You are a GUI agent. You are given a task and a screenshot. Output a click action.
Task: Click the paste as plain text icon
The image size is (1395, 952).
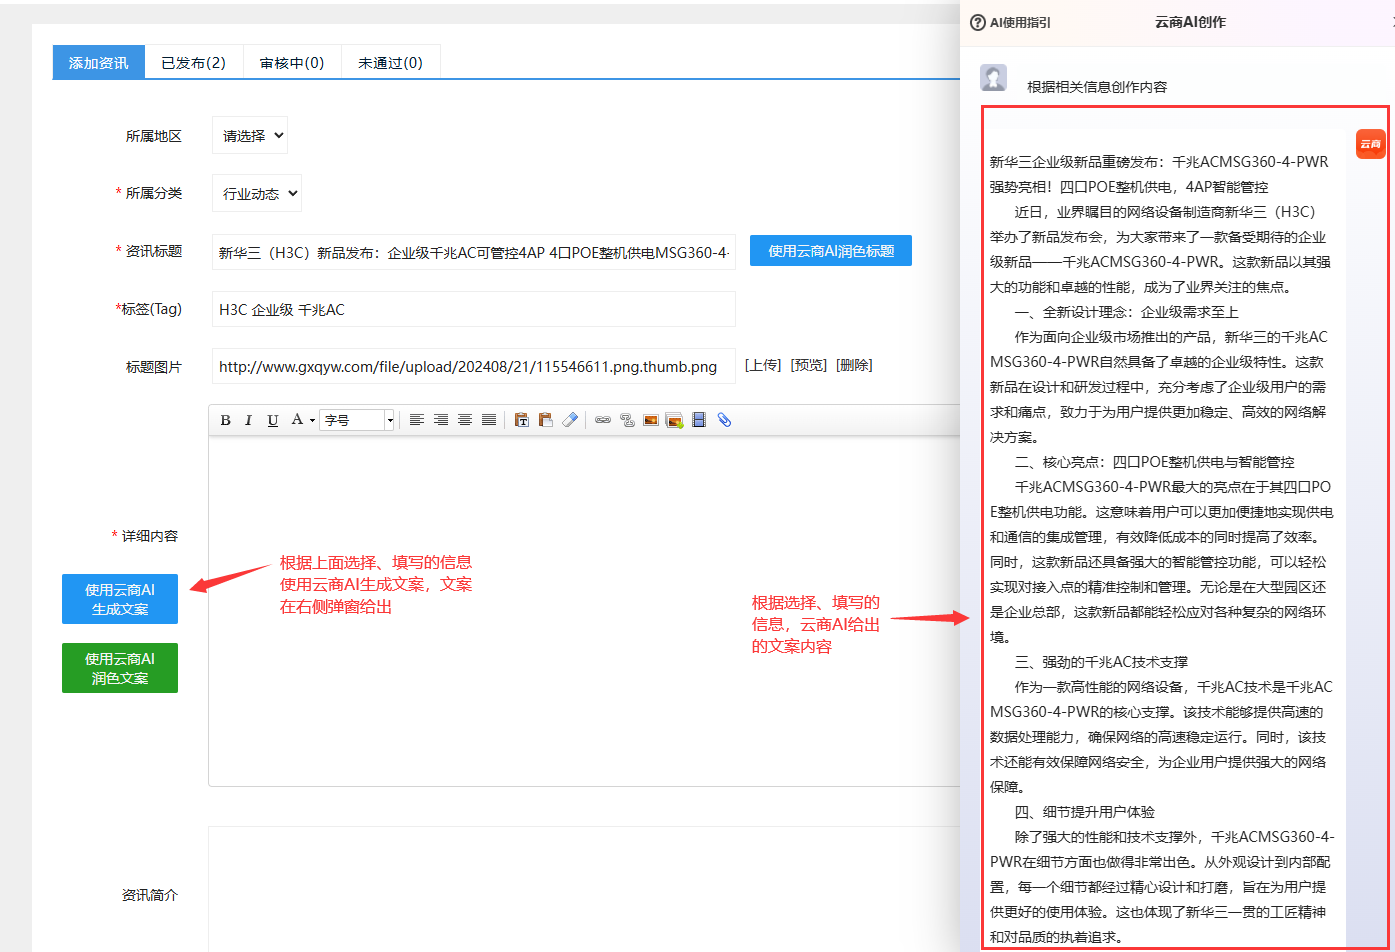[521, 420]
